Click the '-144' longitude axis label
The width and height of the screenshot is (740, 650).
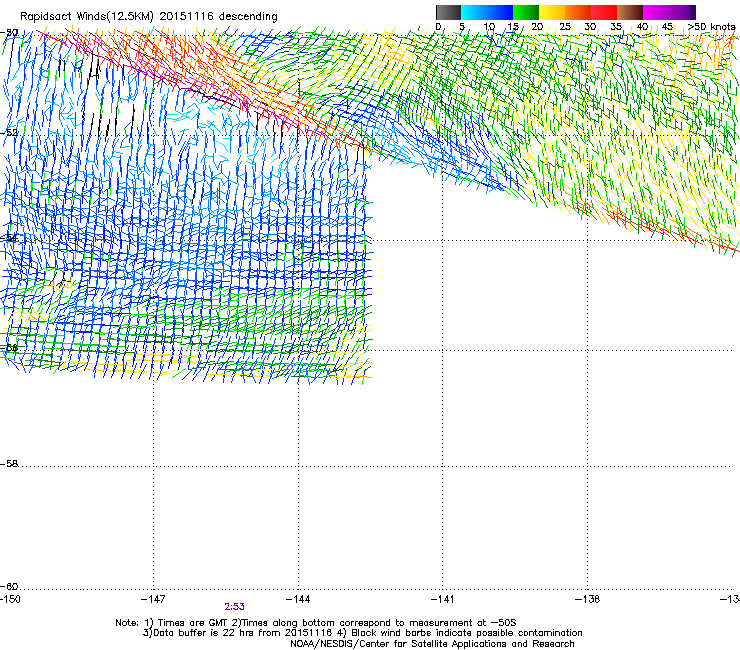point(298,599)
